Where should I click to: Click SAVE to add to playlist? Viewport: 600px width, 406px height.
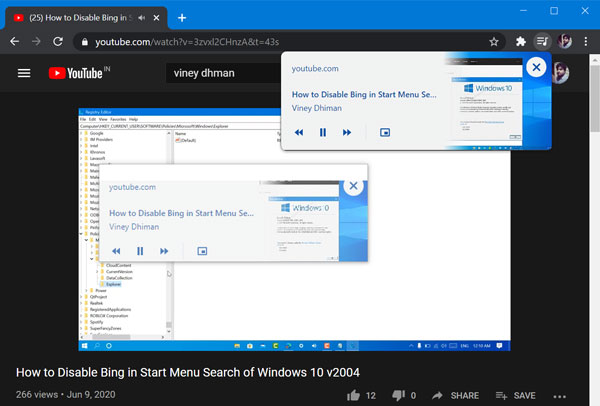pos(515,395)
